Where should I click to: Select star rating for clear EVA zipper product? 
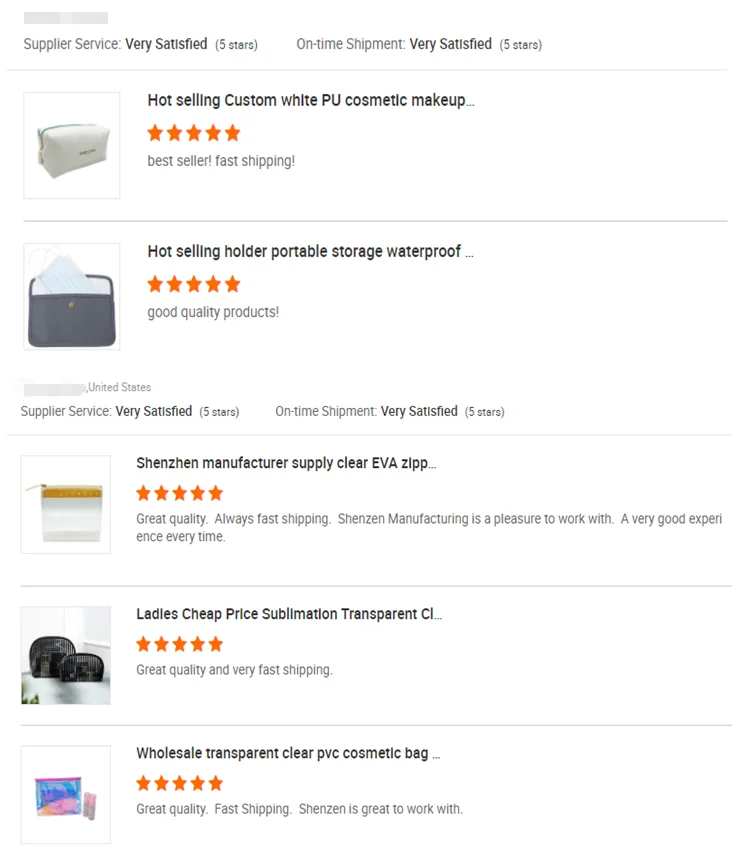179,493
